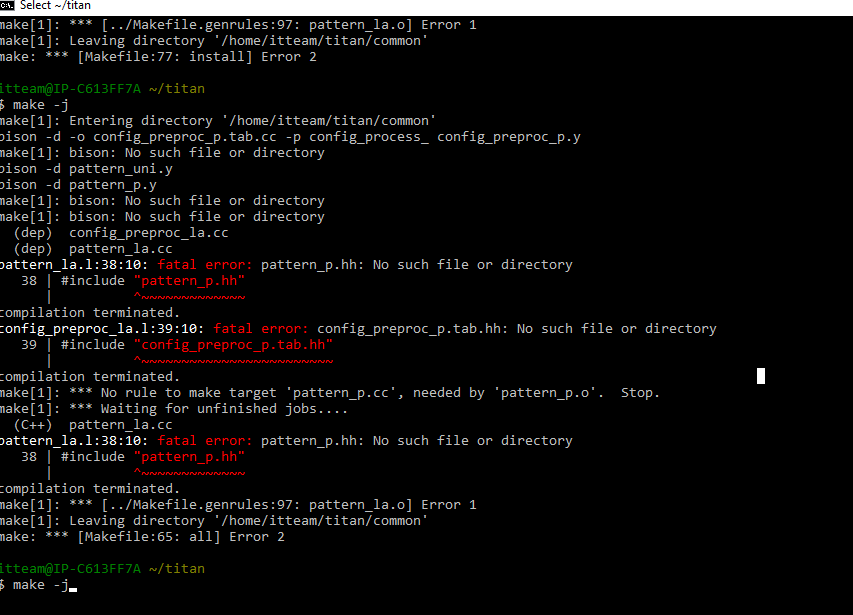Click the bison config_preproc_p.tab.cc command line

tap(290, 136)
